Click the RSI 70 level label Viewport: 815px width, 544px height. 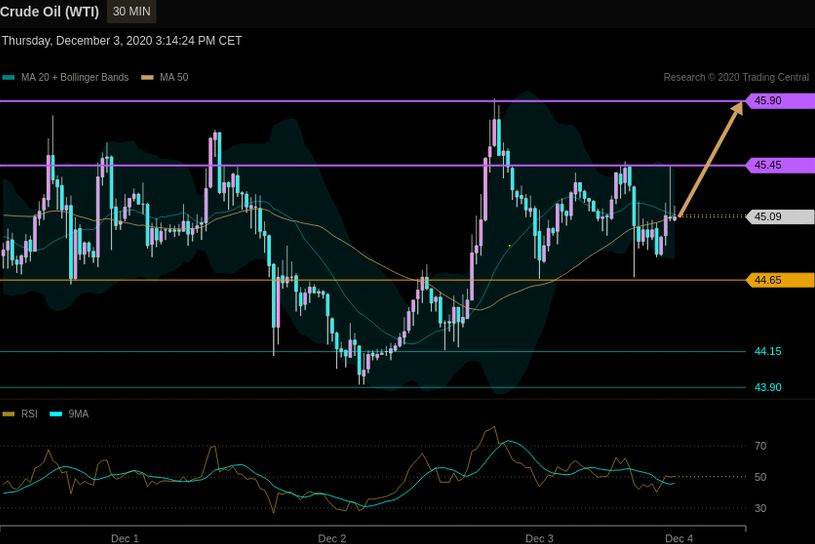pos(760,446)
